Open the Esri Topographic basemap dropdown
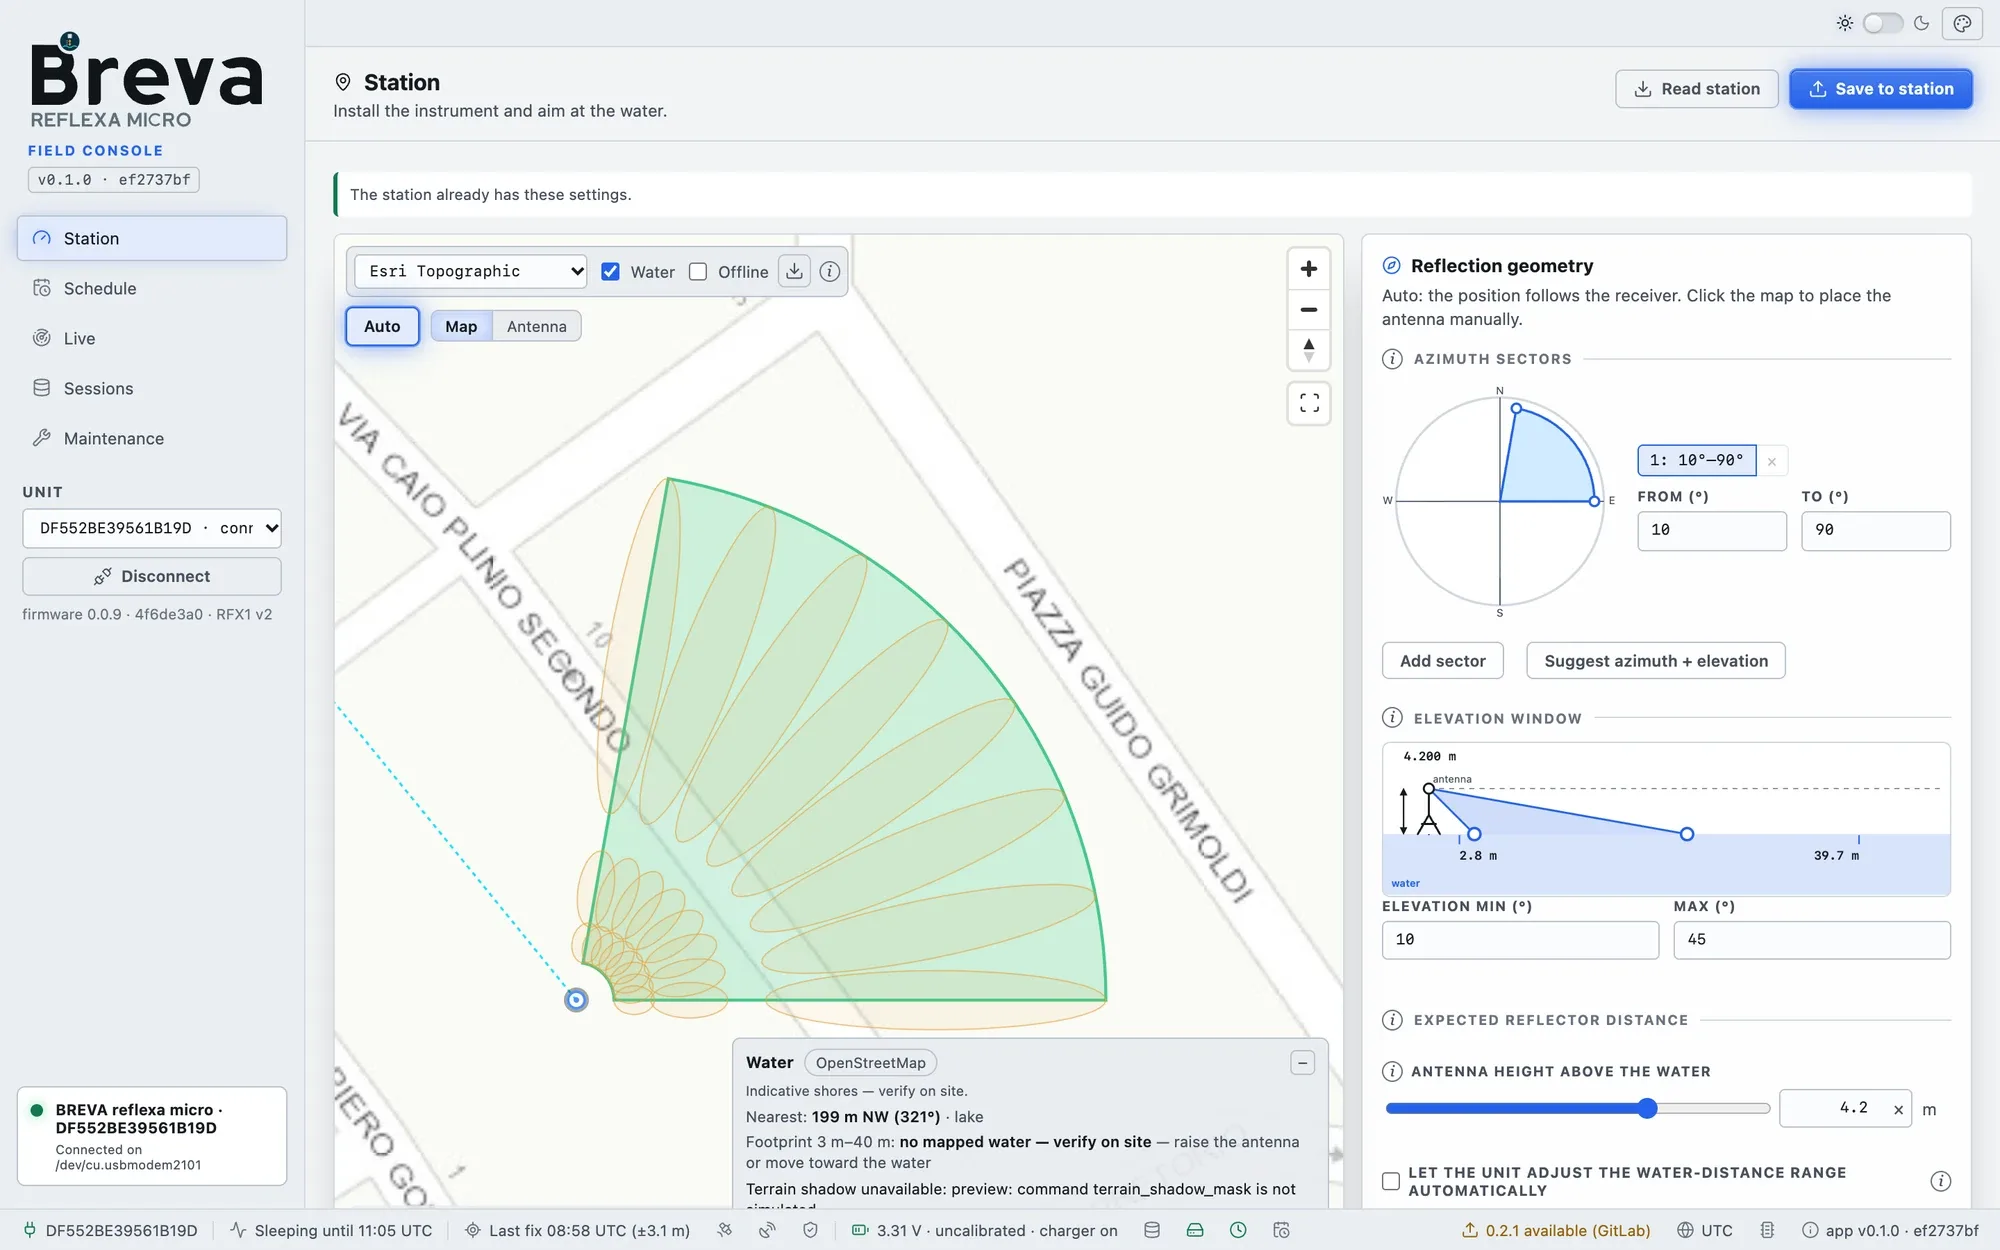The width and height of the screenshot is (2000, 1250). coord(470,271)
